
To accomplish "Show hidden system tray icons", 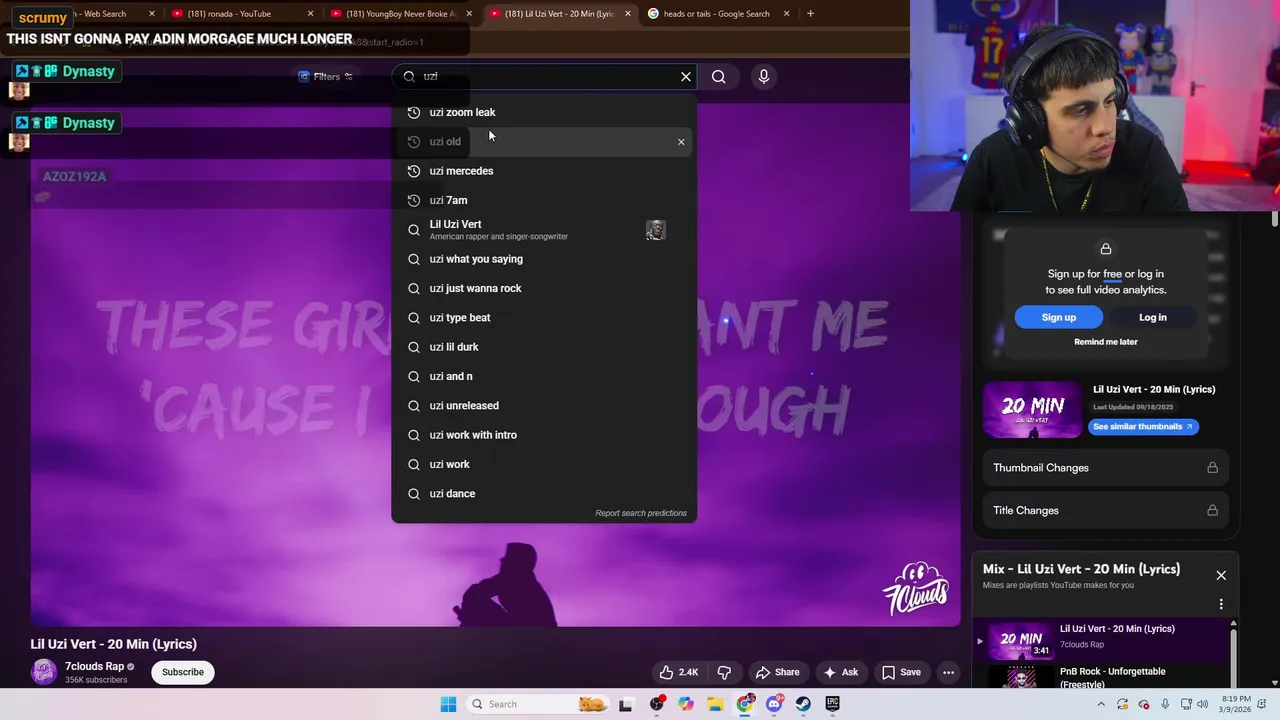I will [1101, 704].
